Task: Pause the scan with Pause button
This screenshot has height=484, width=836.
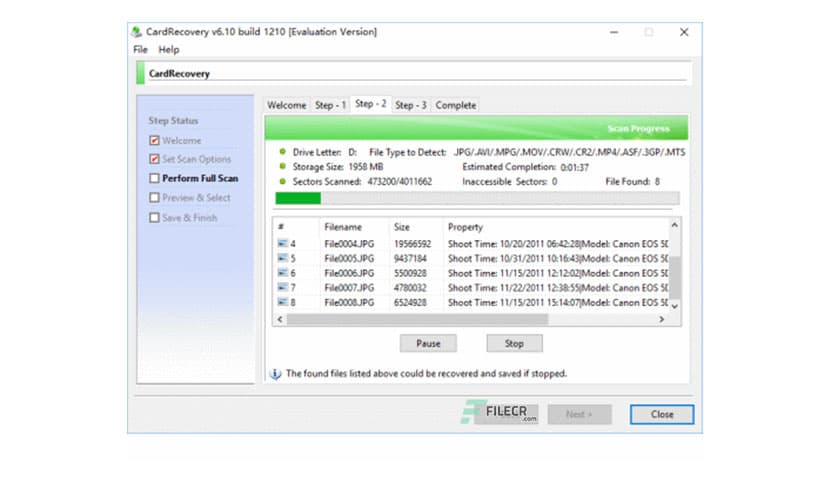Action: coord(428,343)
